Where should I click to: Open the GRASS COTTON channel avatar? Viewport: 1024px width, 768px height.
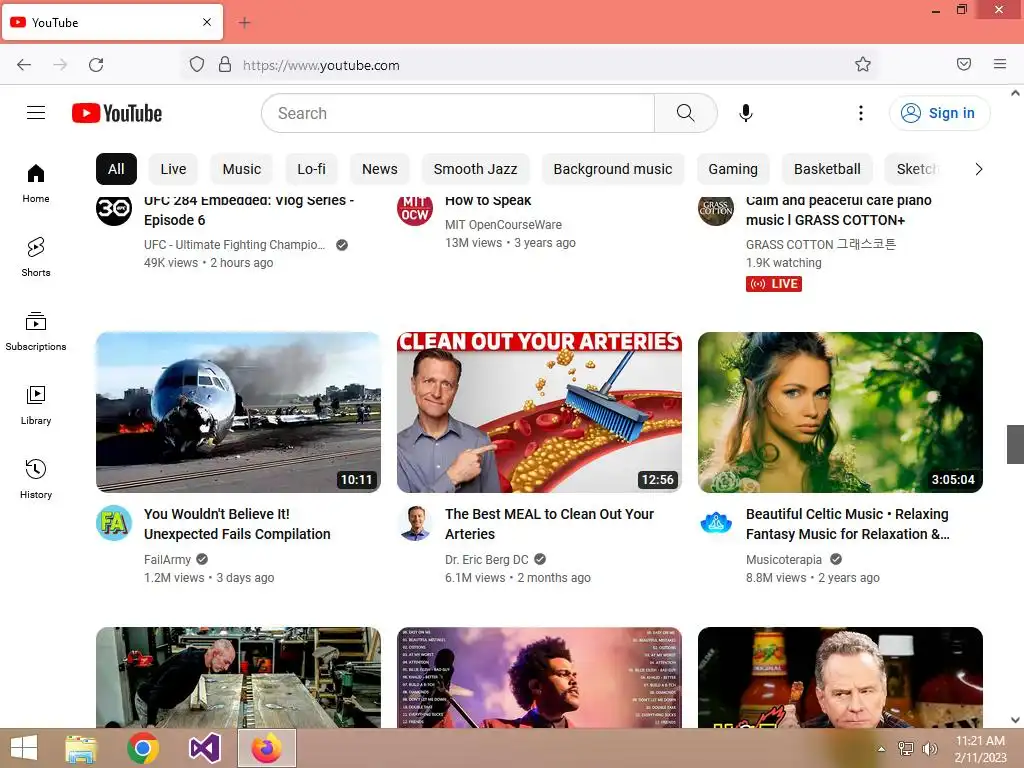point(716,209)
